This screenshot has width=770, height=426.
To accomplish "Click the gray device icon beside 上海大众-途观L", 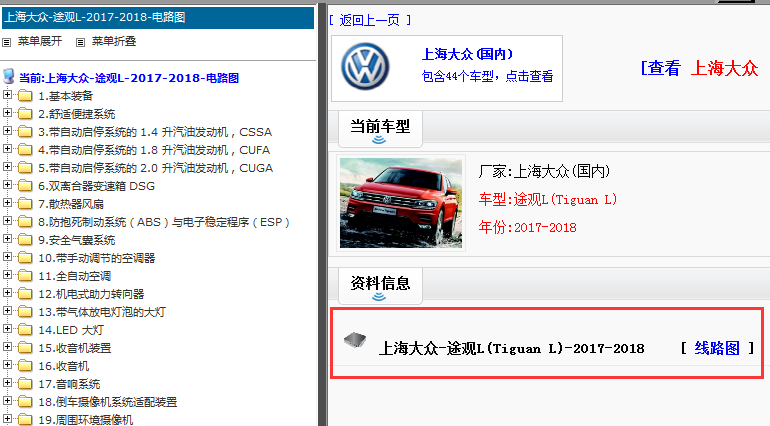I will (x=355, y=339).
